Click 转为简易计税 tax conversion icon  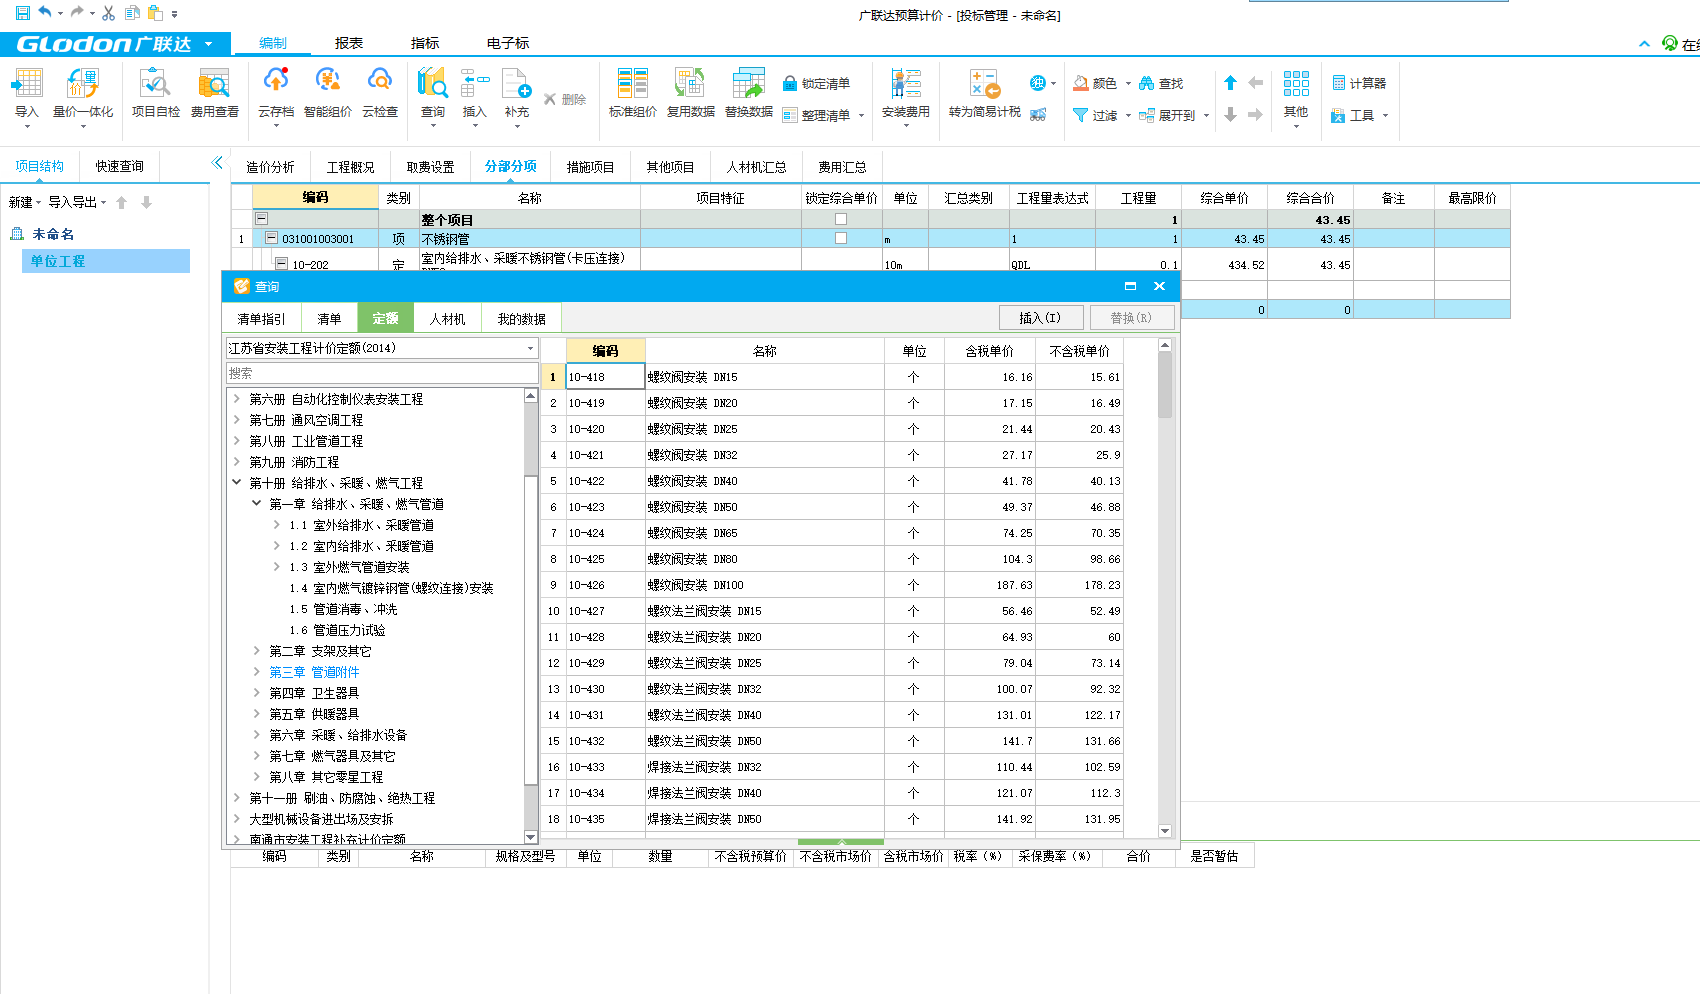click(x=985, y=84)
